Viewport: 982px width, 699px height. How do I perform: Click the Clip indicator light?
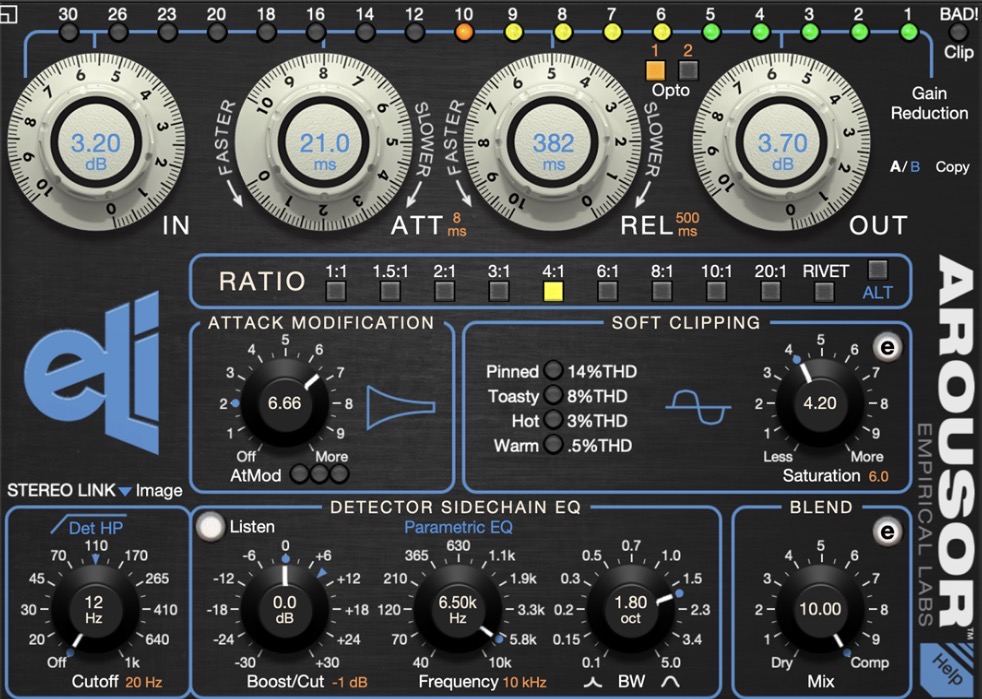coord(959,30)
